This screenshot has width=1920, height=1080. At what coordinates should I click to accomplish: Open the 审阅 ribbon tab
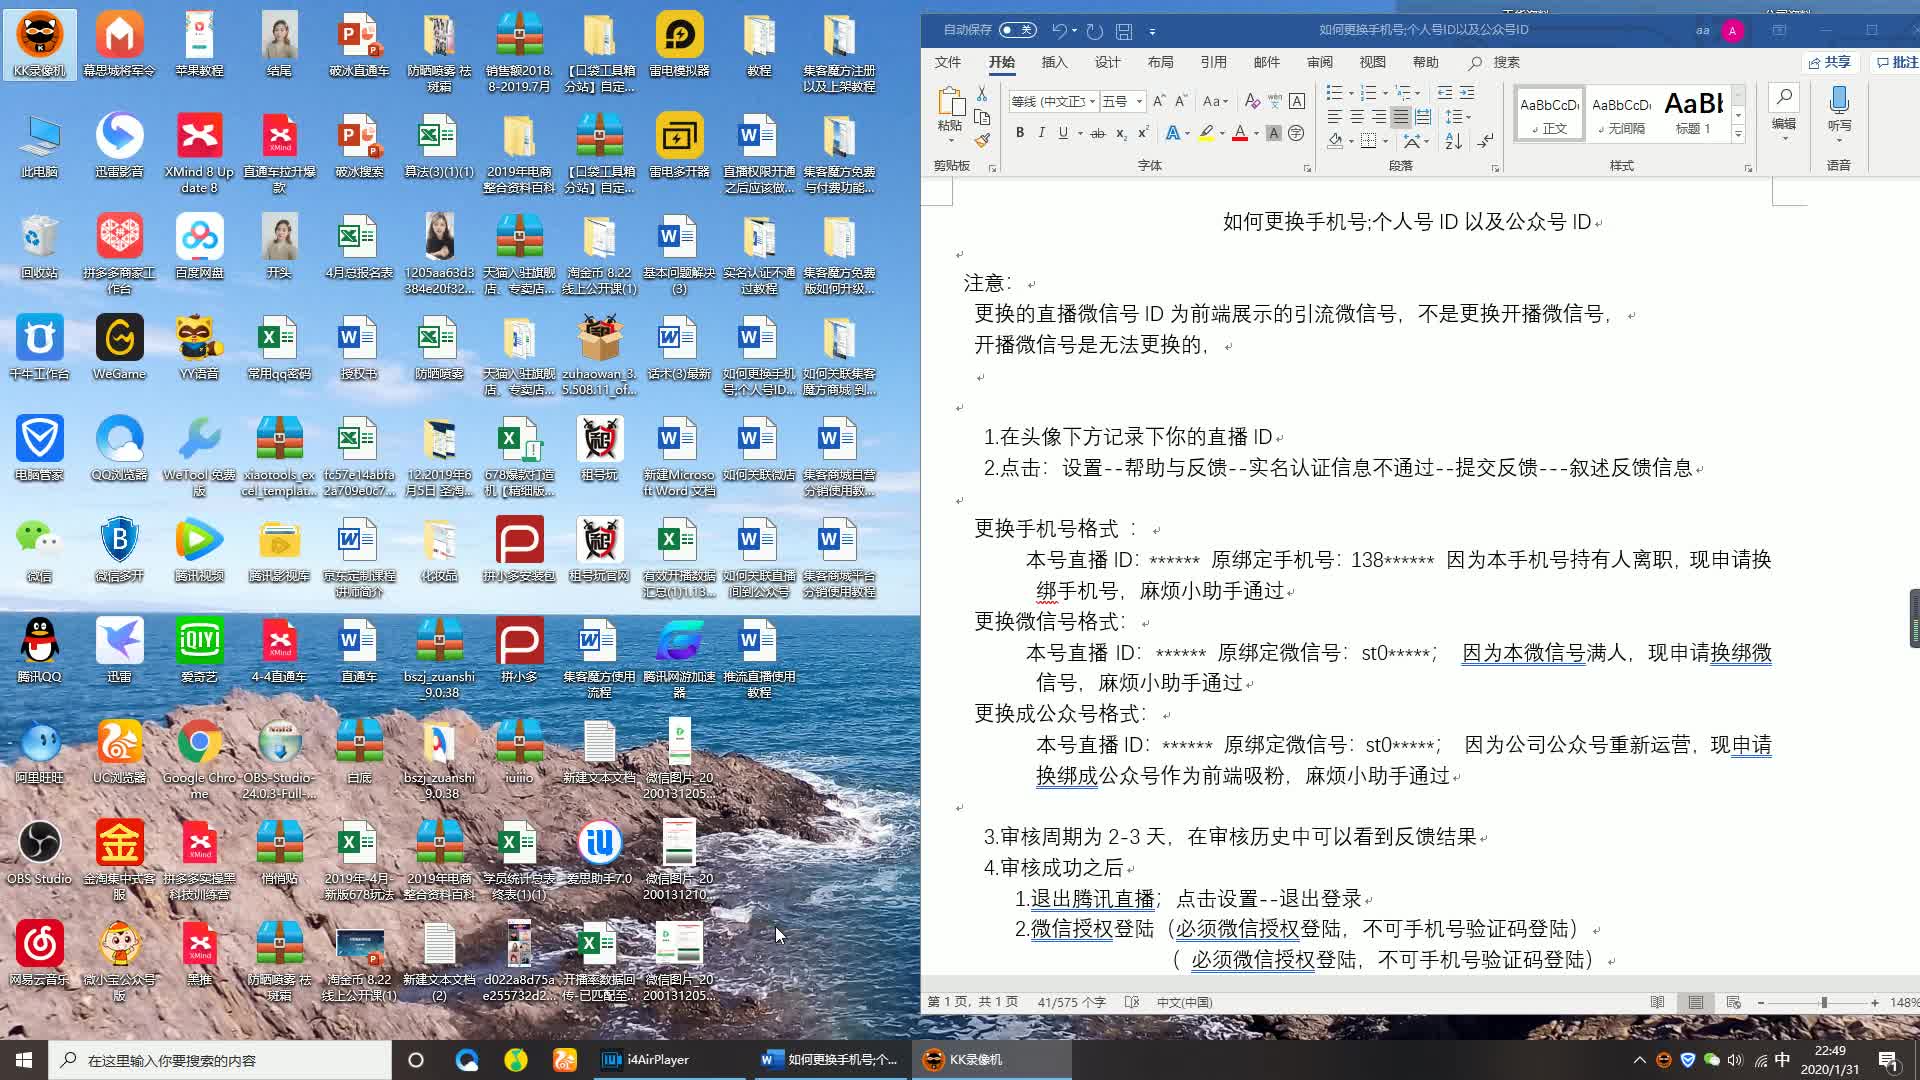coord(1321,62)
